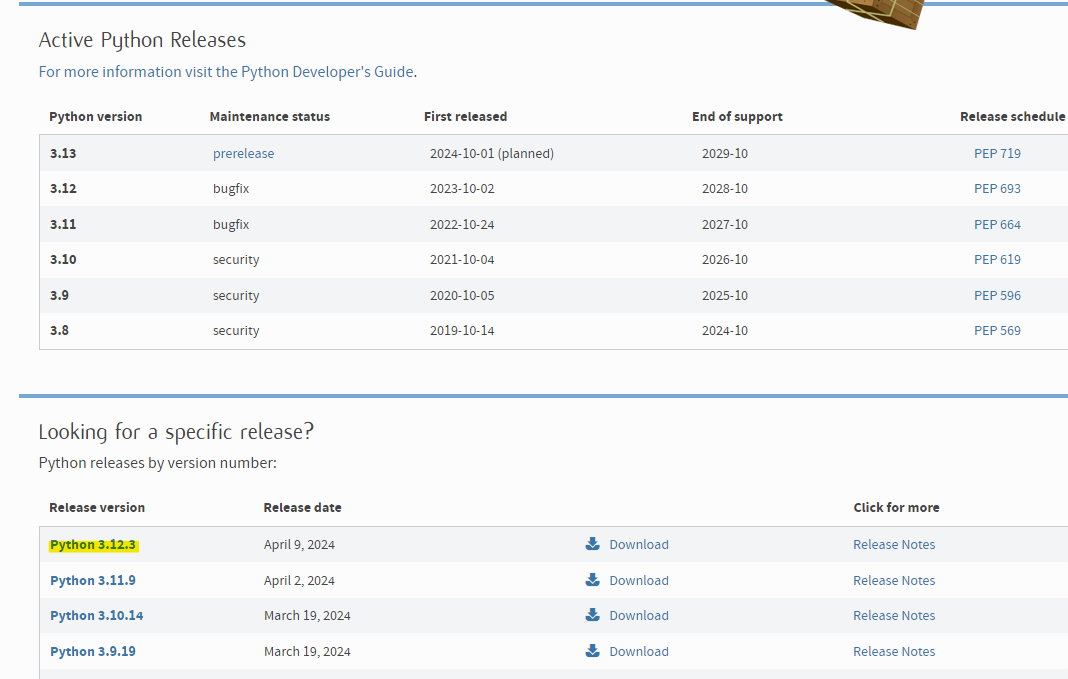Image resolution: width=1068 pixels, height=679 pixels.
Task: Select version cell 3.13 in active releases
Action: (63, 153)
